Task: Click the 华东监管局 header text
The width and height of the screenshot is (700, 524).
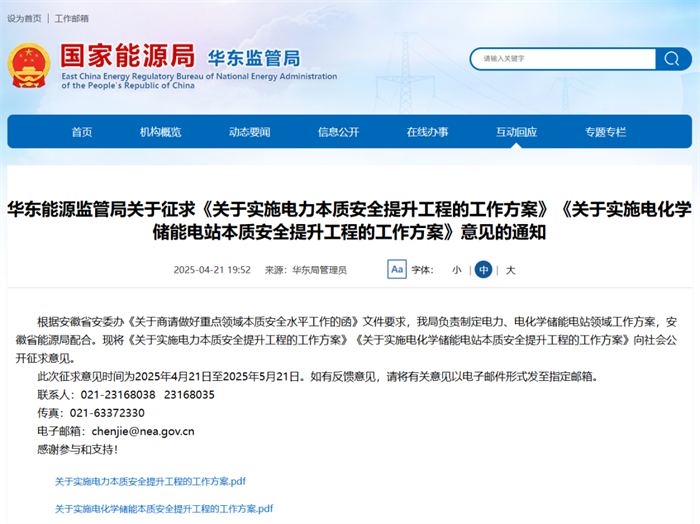Action: pyautogui.click(x=253, y=57)
